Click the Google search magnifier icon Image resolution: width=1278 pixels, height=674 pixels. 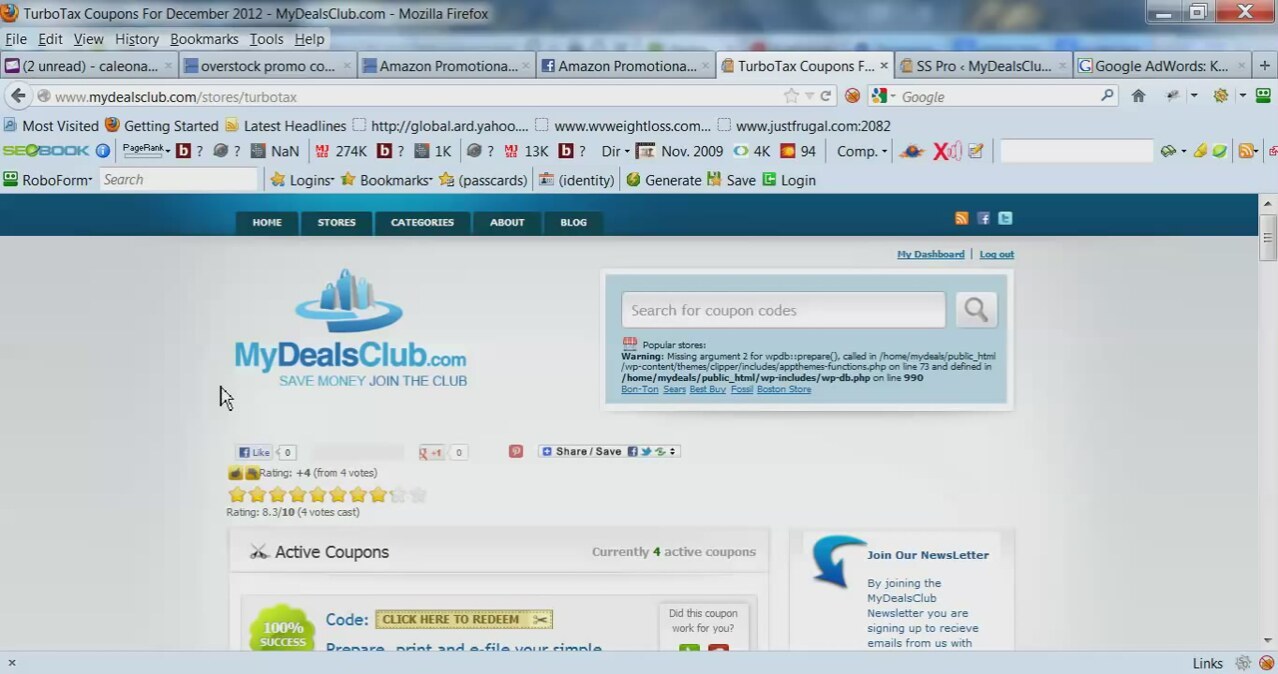(1107, 96)
